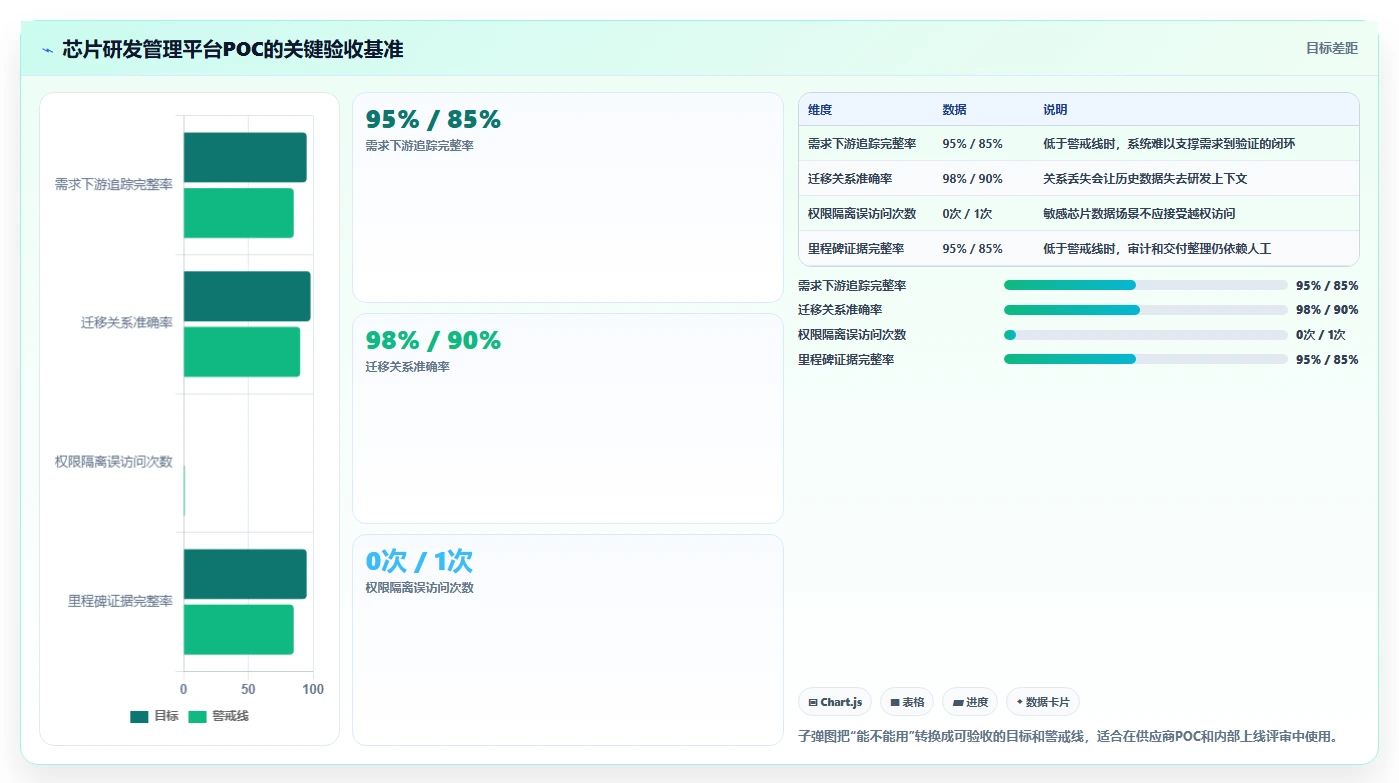Click the large 0次 / 1次 card value
The height and width of the screenshot is (783, 1399).
[419, 561]
